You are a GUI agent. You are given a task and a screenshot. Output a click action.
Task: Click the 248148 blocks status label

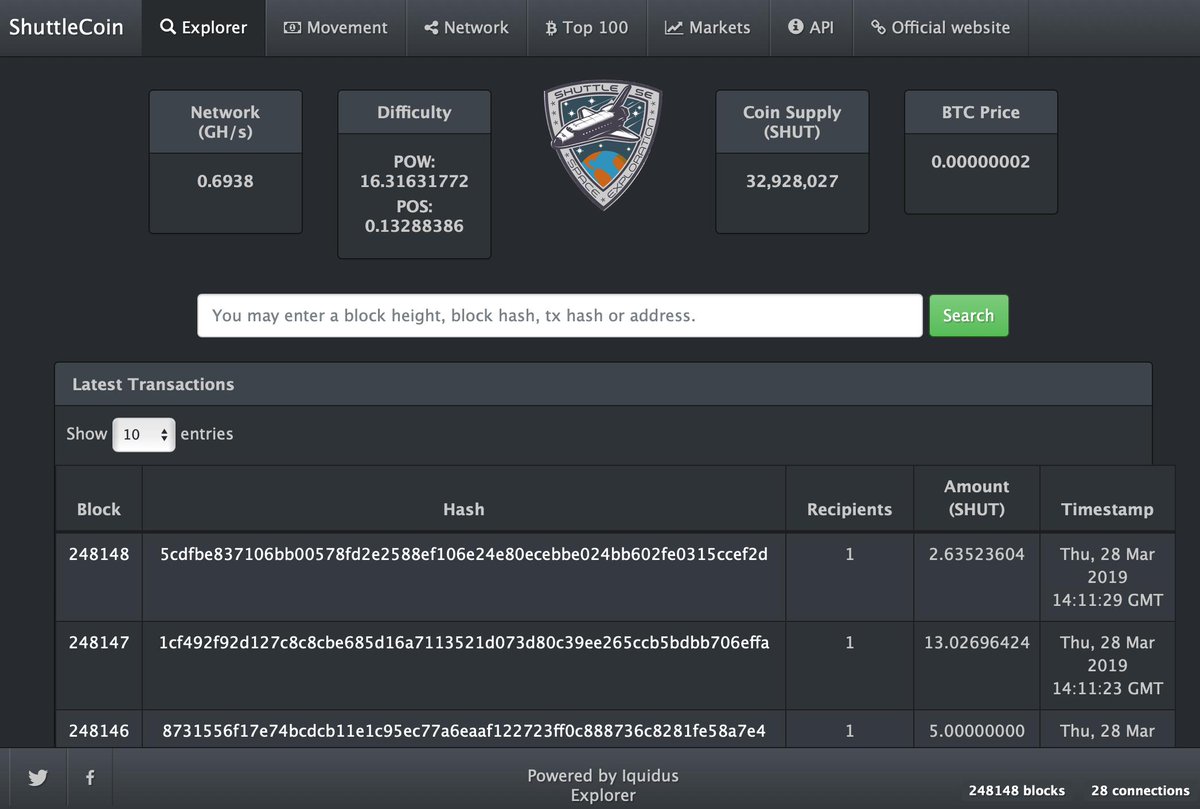click(1017, 790)
